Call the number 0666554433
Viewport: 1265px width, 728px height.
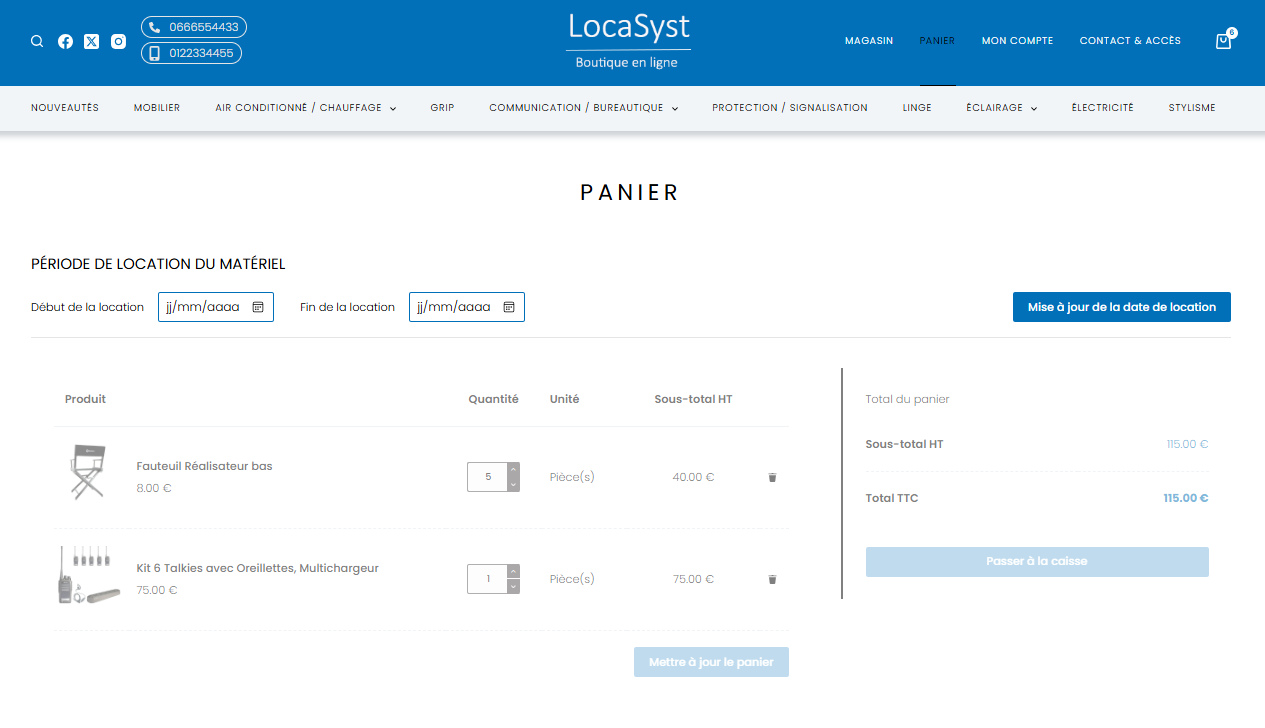tap(194, 27)
